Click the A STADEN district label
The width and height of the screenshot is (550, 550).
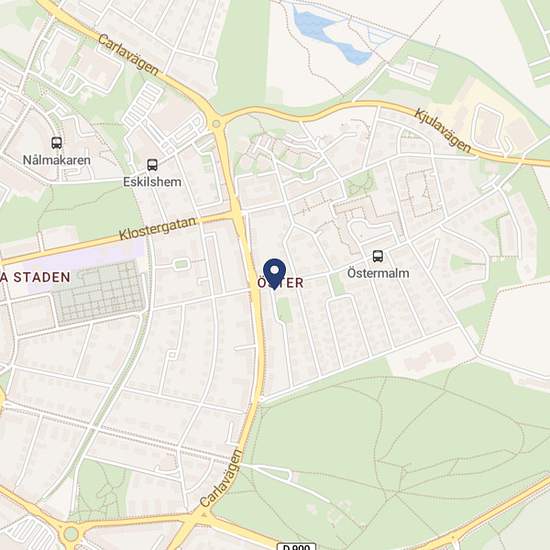(35, 277)
